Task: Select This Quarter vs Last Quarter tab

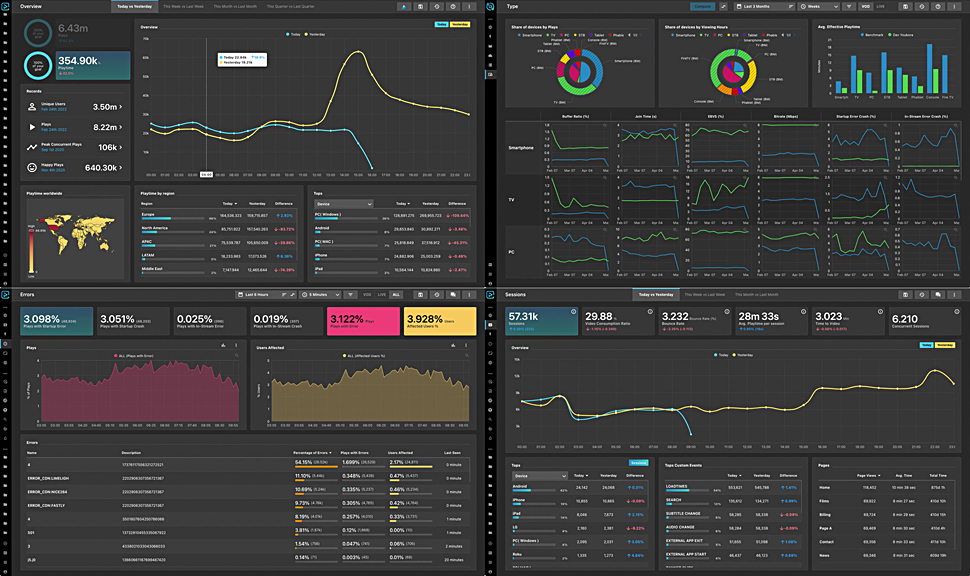Action: tap(291, 6)
